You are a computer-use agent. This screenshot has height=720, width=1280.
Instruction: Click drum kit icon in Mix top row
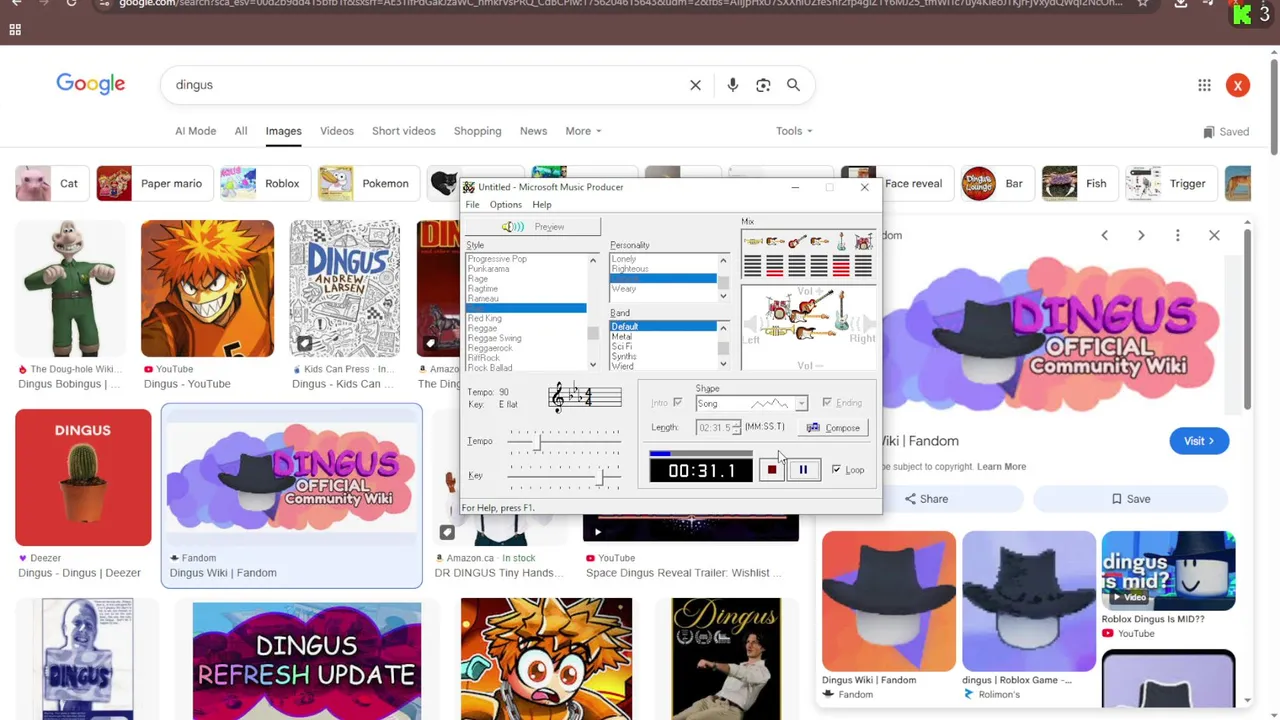click(x=863, y=241)
